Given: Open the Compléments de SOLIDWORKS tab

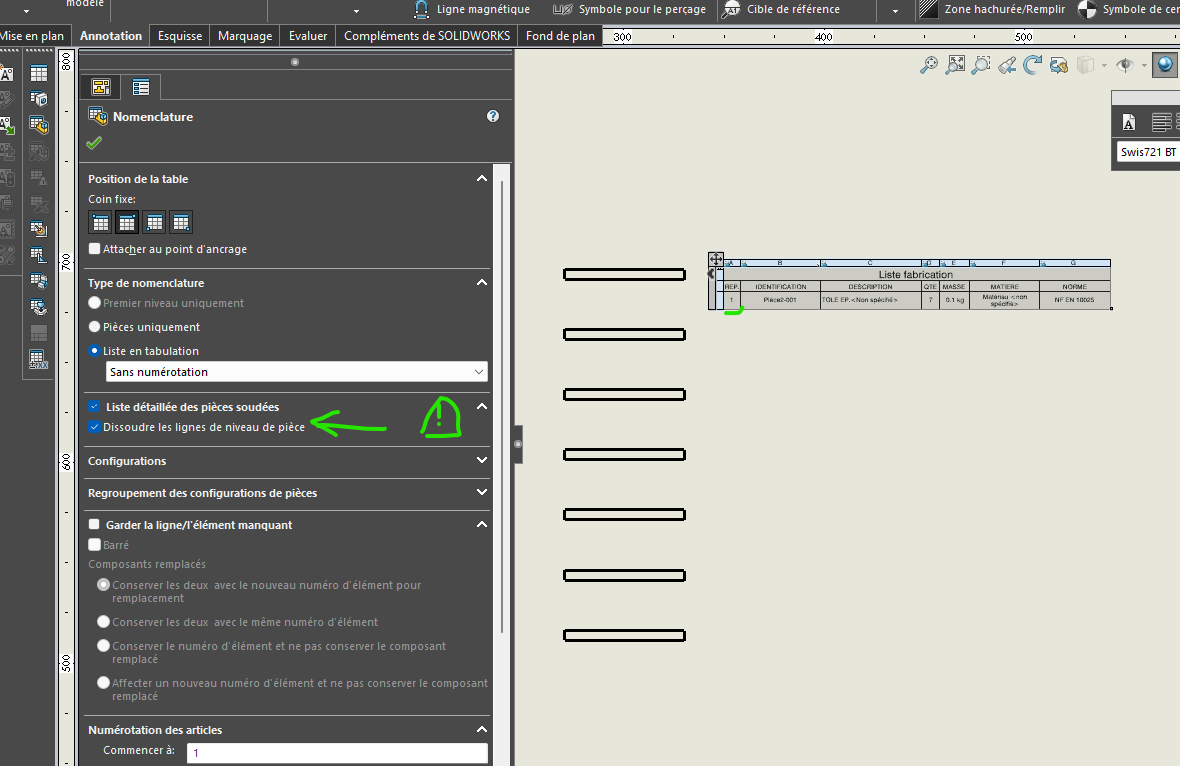Looking at the screenshot, I should 427,36.
